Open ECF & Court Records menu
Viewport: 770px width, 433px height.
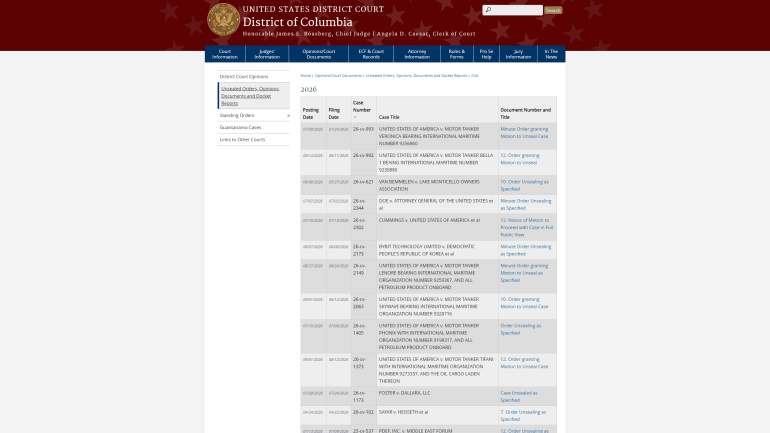point(371,54)
